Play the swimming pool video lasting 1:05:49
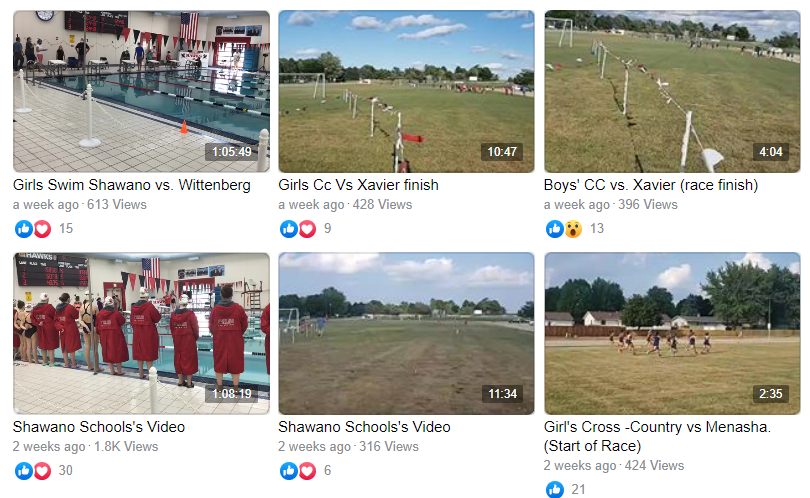810x498 pixels. [x=142, y=91]
